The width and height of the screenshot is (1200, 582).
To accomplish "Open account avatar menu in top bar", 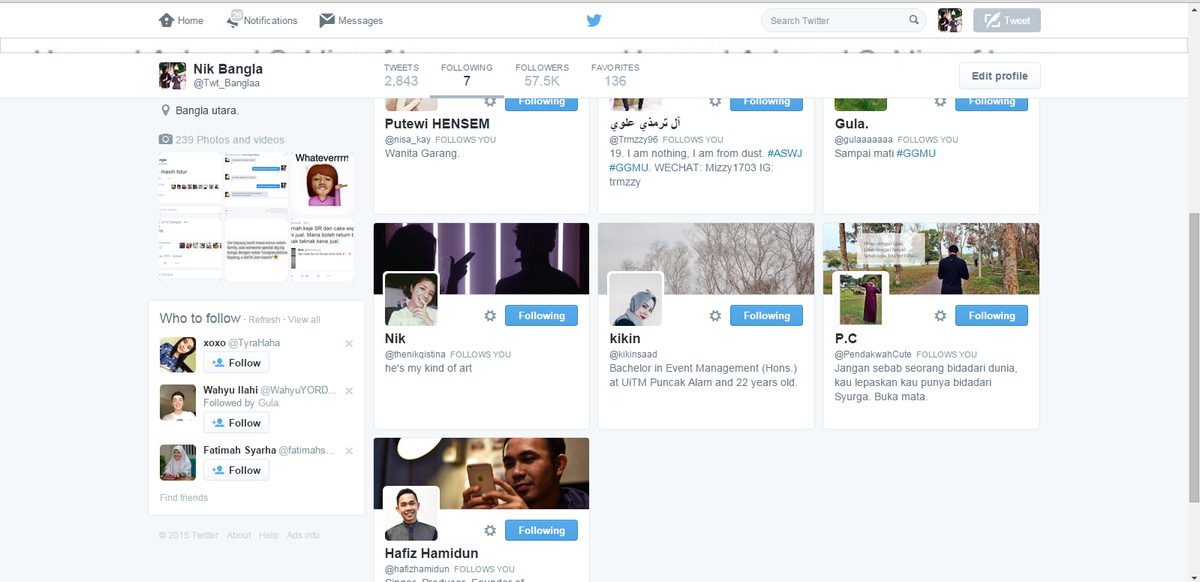I will pyautogui.click(x=950, y=20).
